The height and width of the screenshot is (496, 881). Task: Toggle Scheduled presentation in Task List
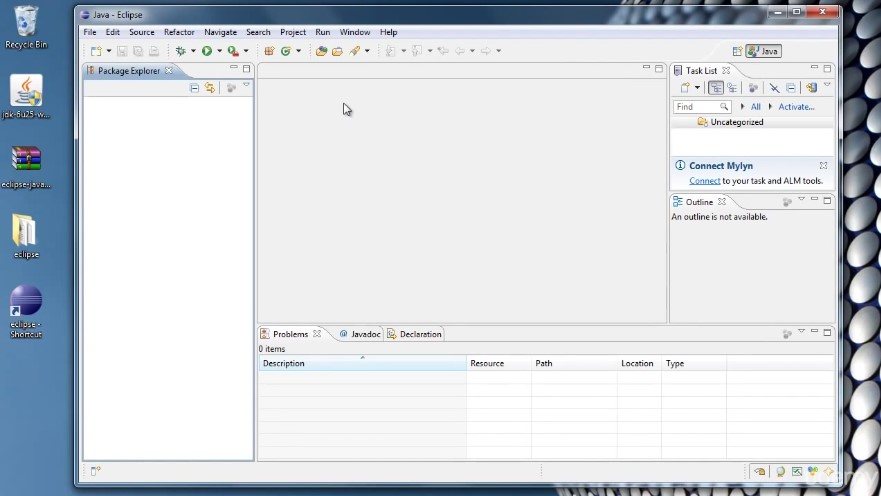(732, 88)
